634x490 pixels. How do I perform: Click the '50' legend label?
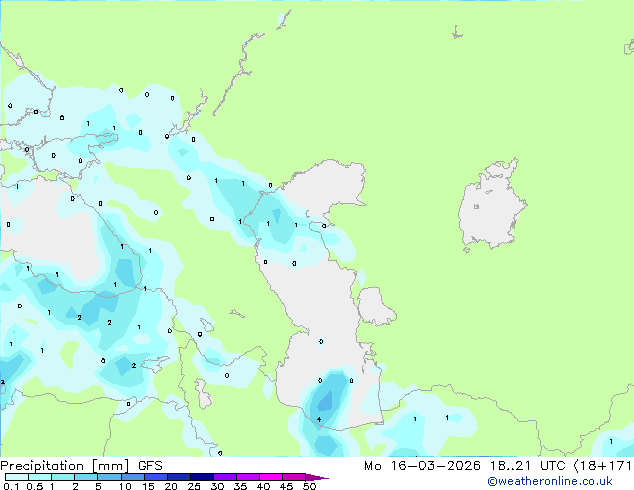[309, 486]
